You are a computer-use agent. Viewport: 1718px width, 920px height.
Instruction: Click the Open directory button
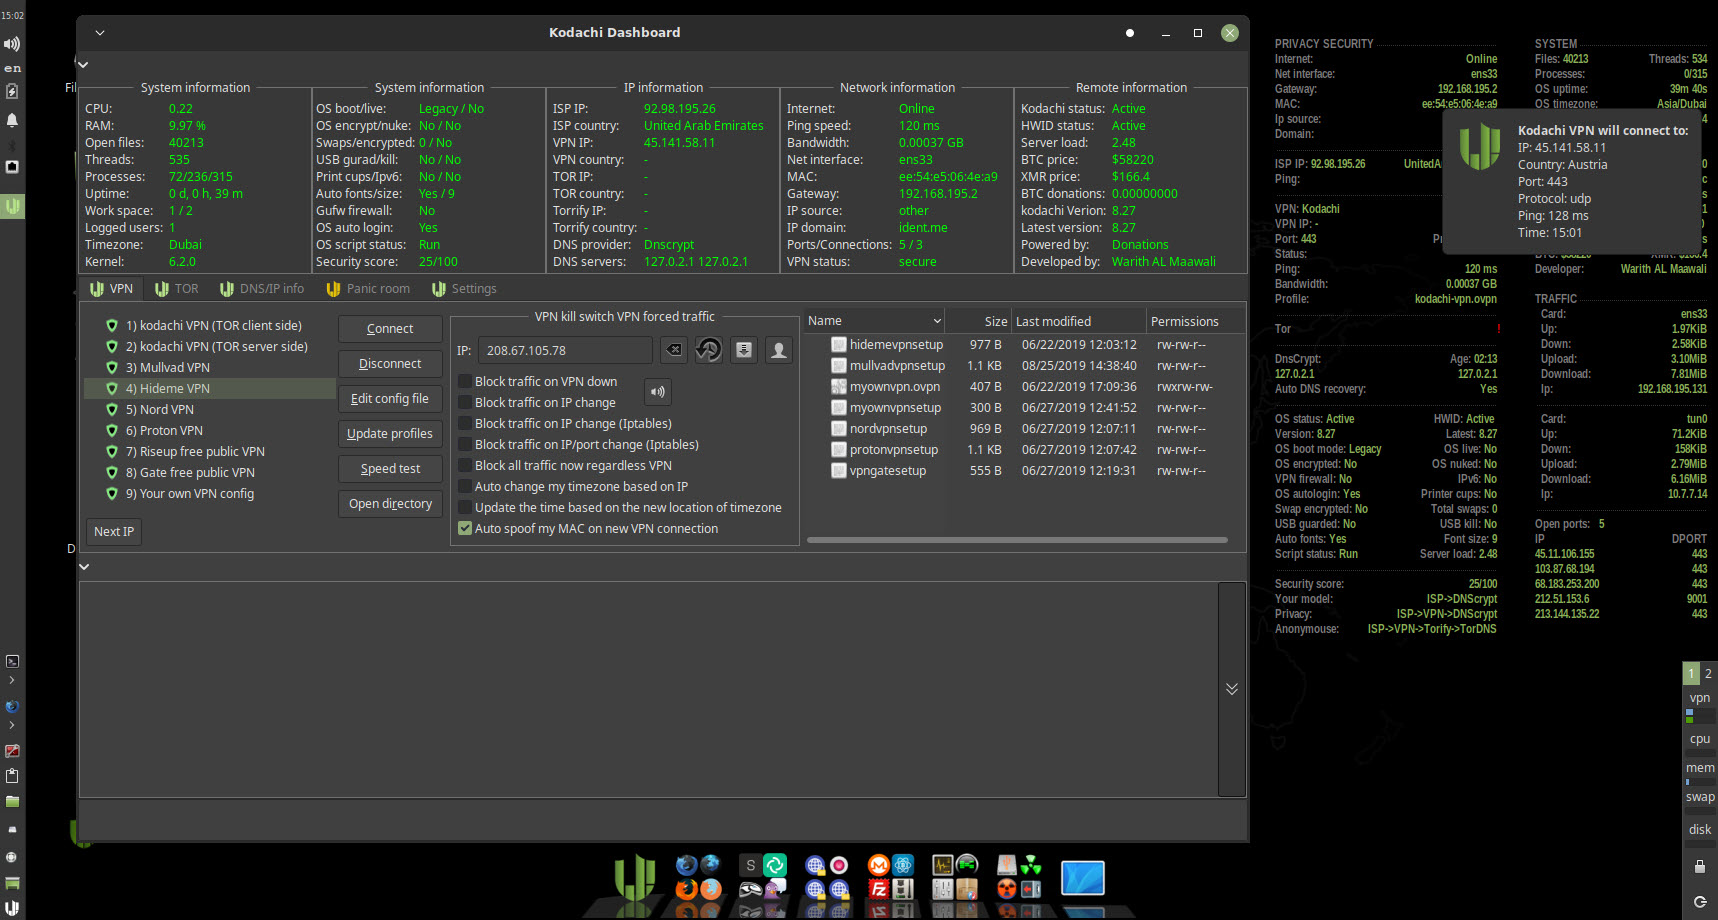390,504
